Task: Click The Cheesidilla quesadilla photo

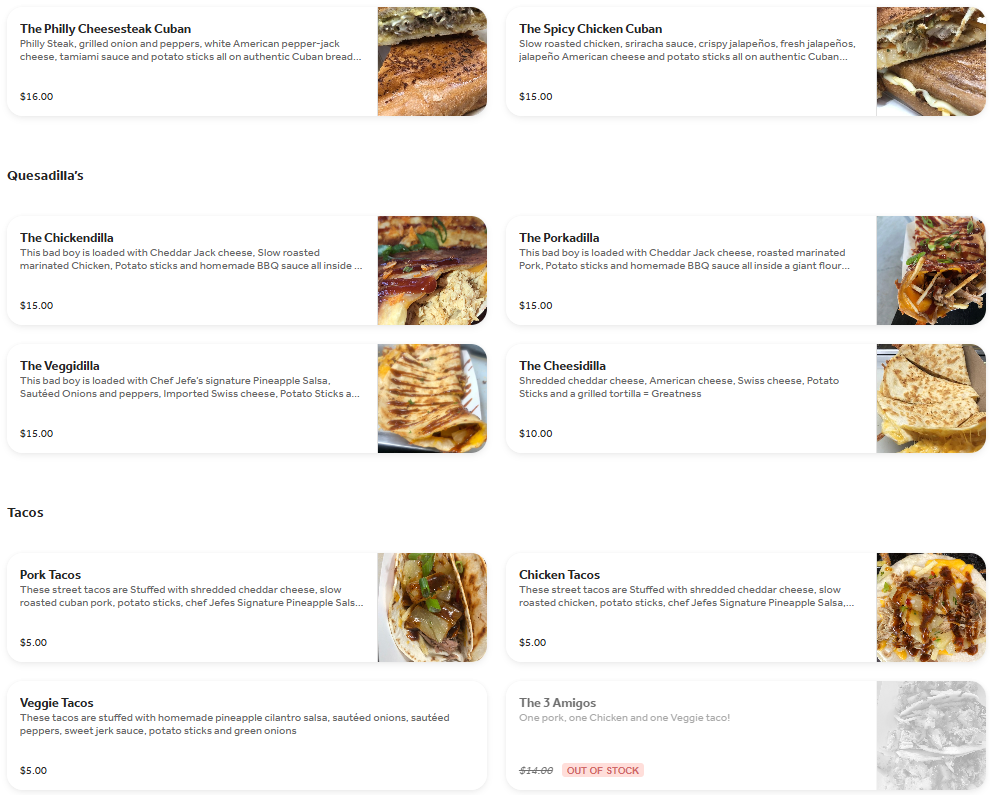Action: [x=931, y=398]
